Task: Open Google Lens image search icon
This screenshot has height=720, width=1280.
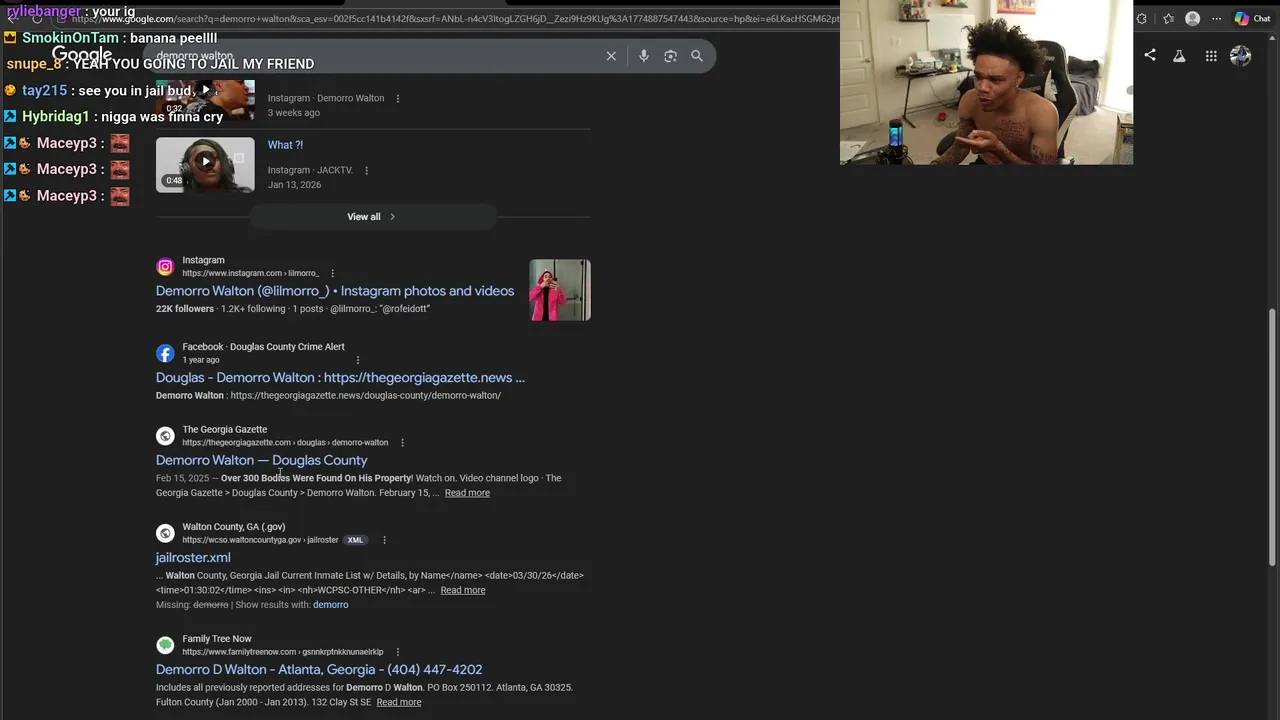Action: pyautogui.click(x=670, y=56)
